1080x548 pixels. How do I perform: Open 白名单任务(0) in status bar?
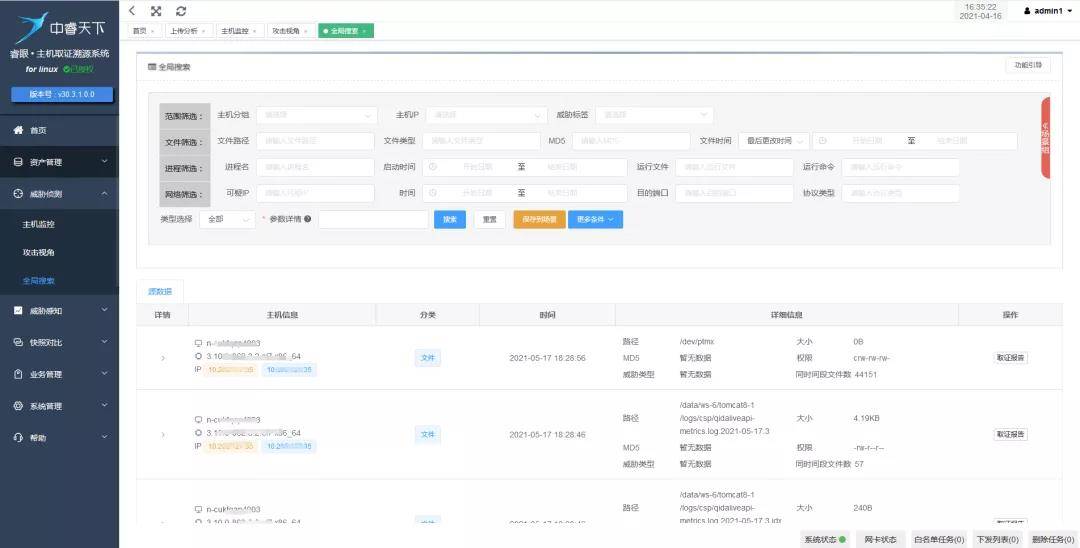coord(939,540)
